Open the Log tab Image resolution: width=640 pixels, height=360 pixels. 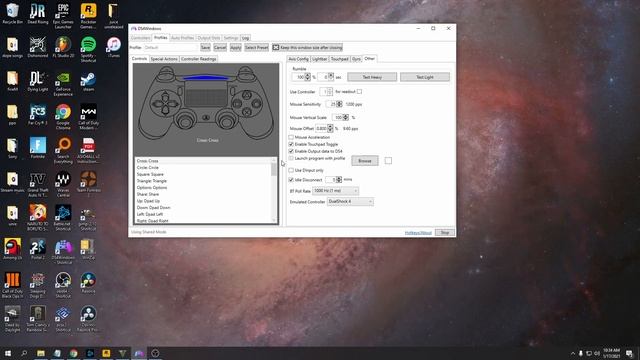[x=245, y=38]
